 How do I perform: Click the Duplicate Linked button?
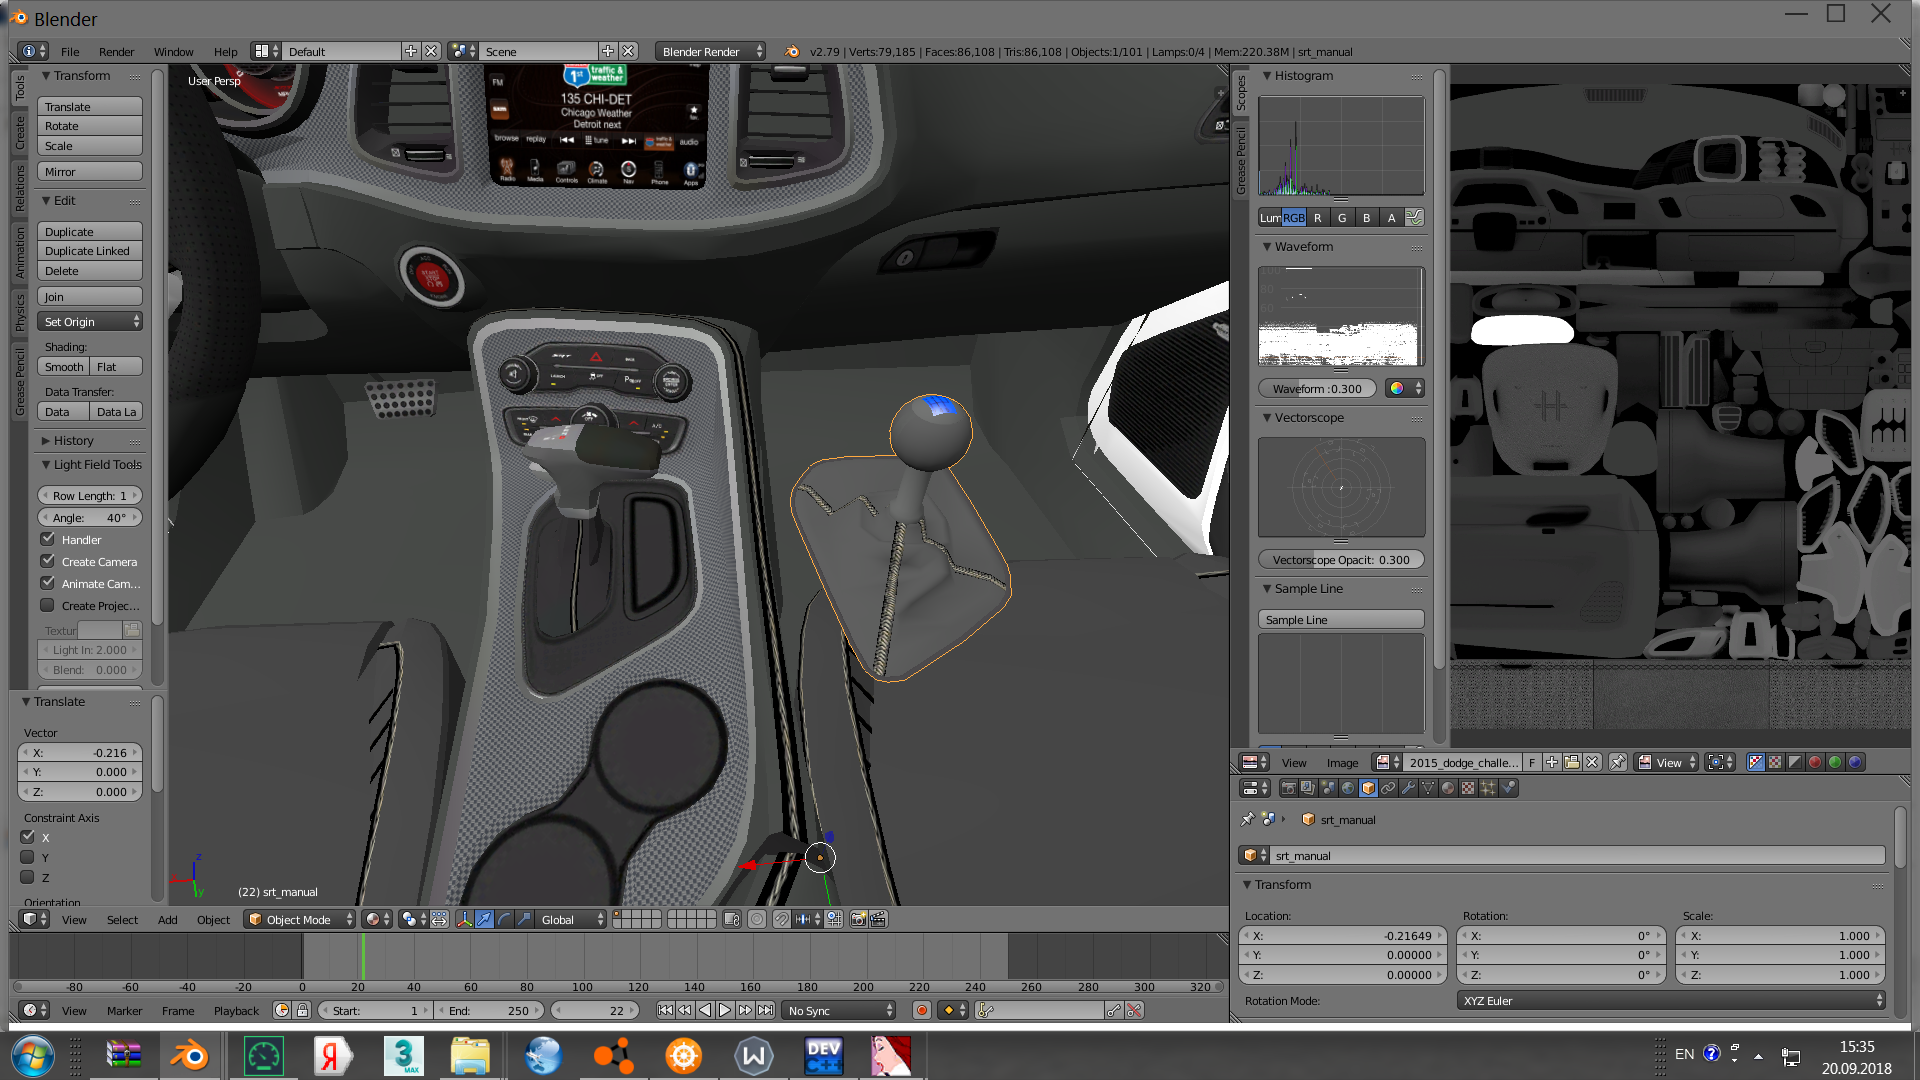tap(89, 251)
